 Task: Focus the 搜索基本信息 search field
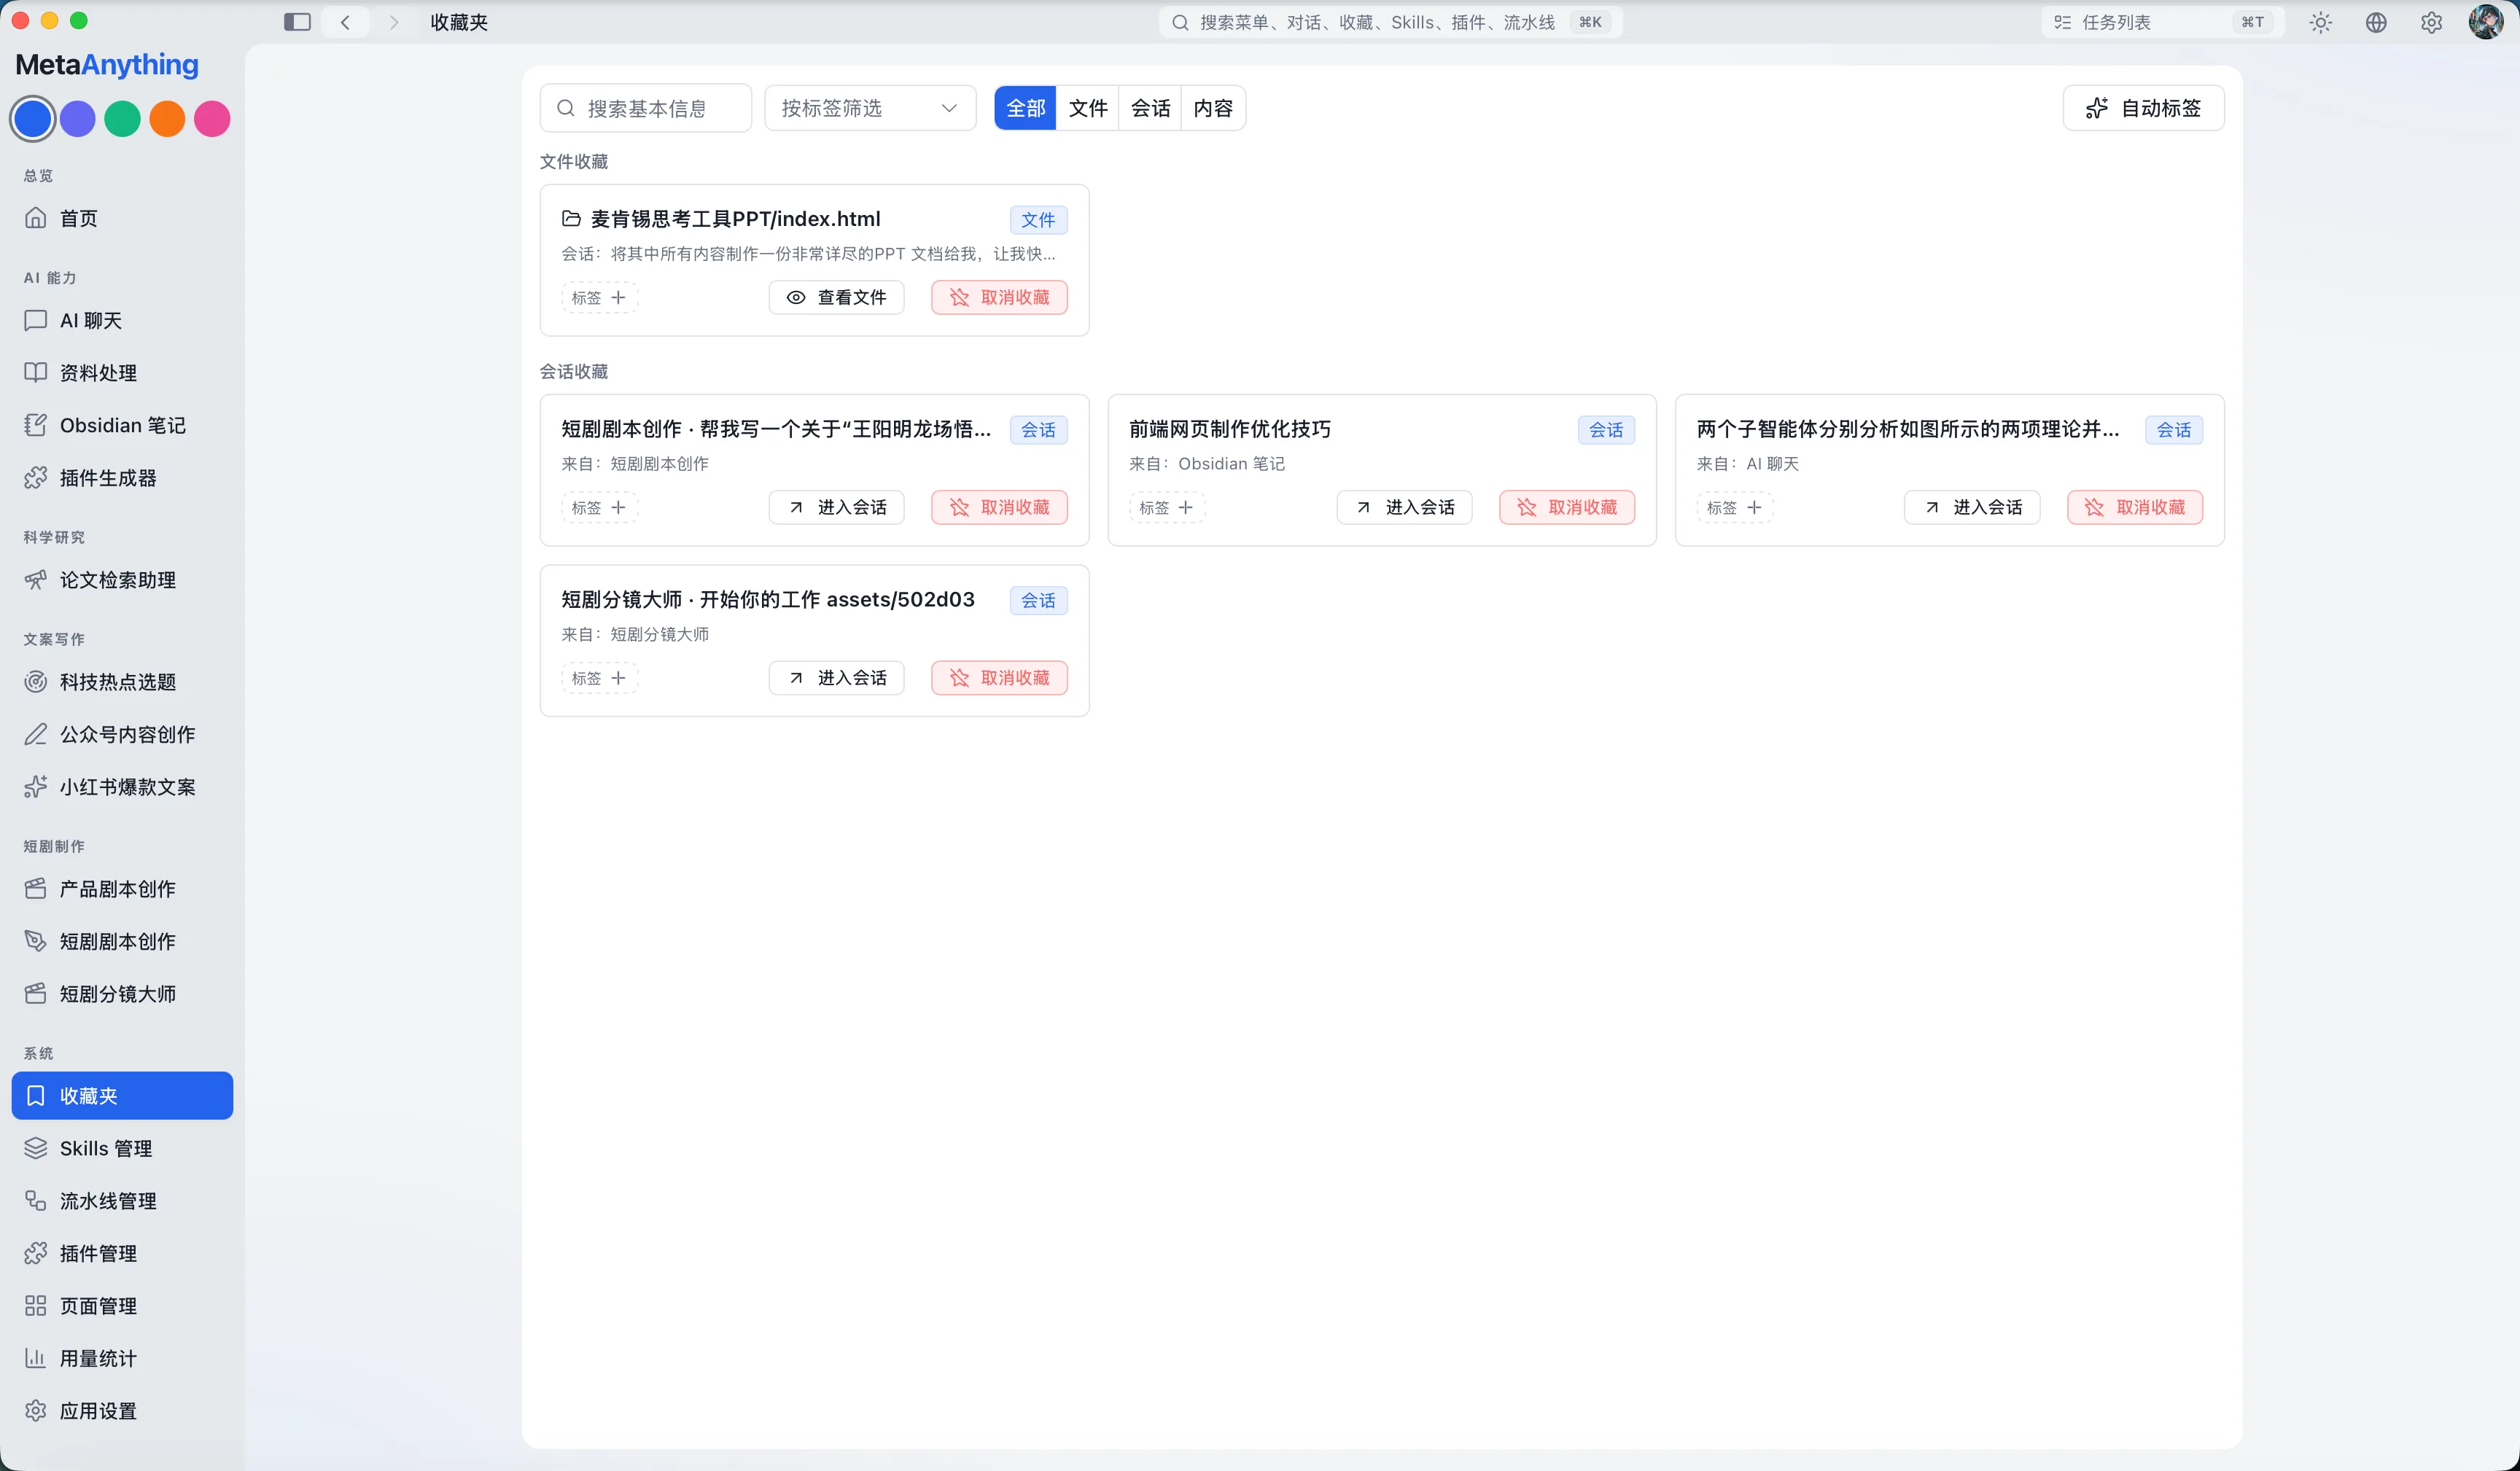click(x=646, y=108)
